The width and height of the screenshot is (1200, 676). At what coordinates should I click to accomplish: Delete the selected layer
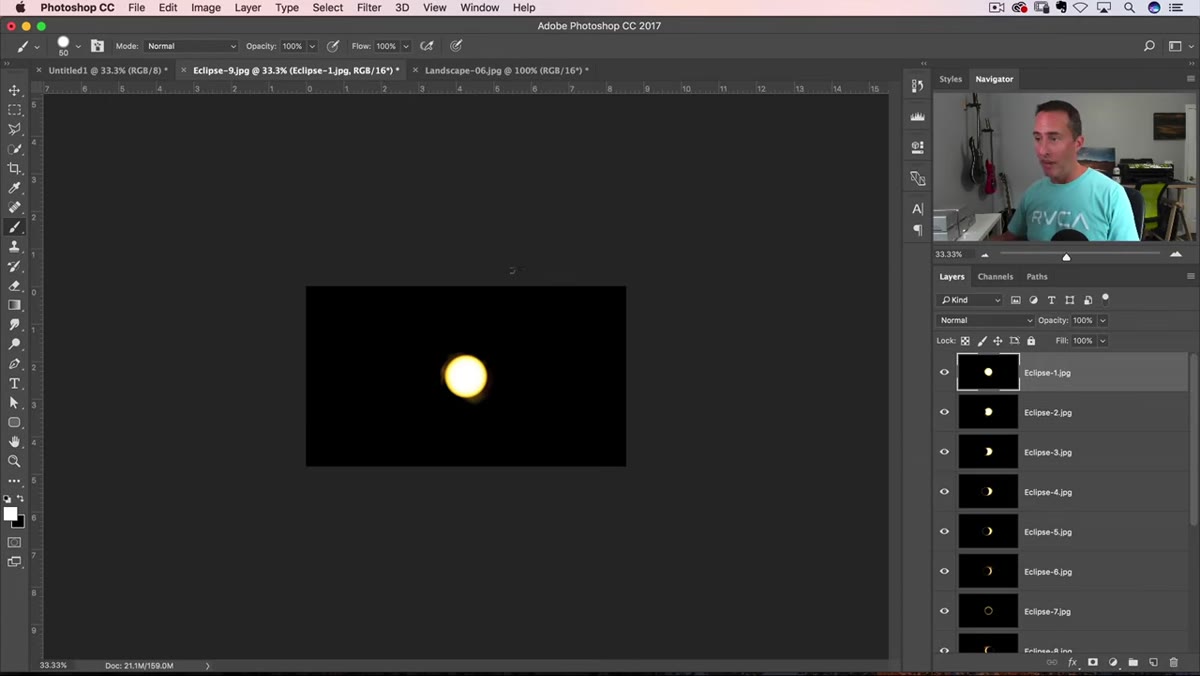coord(1174,662)
